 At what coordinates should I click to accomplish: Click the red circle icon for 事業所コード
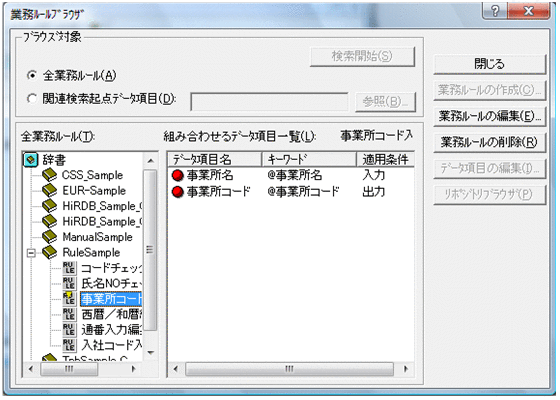point(178,192)
